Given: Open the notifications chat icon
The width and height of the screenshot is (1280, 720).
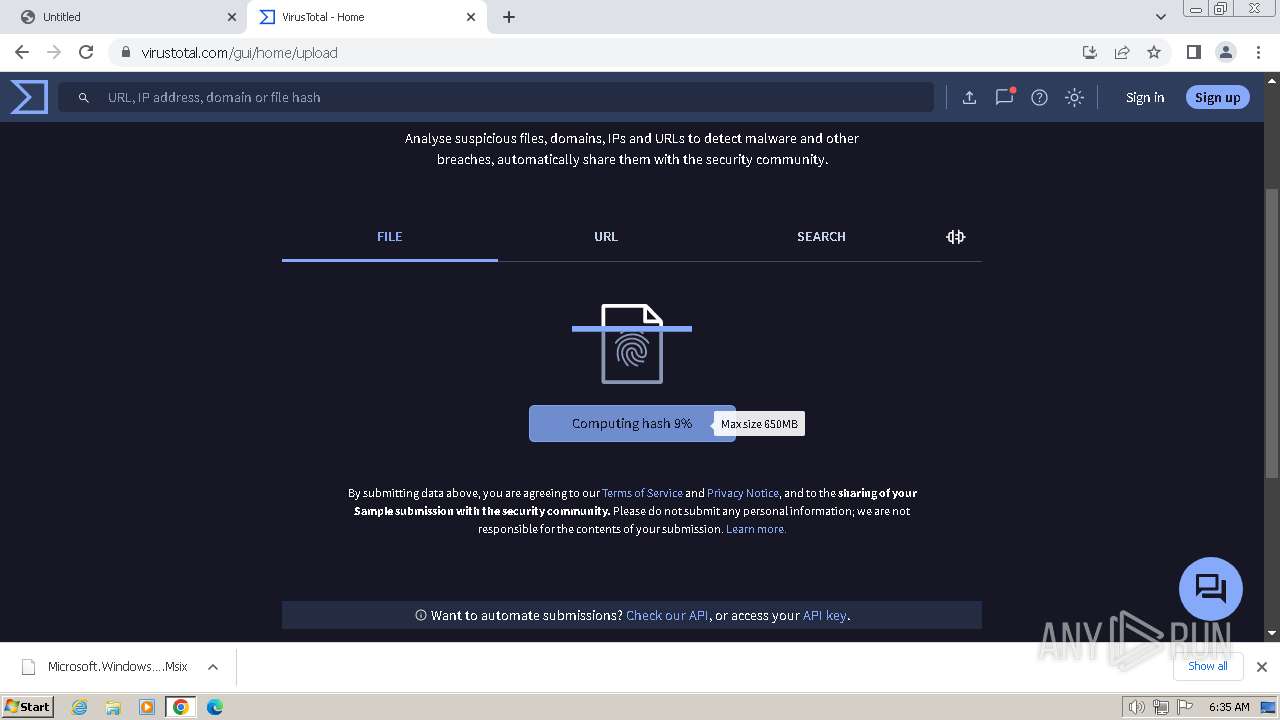Looking at the screenshot, I should coord(1004,97).
